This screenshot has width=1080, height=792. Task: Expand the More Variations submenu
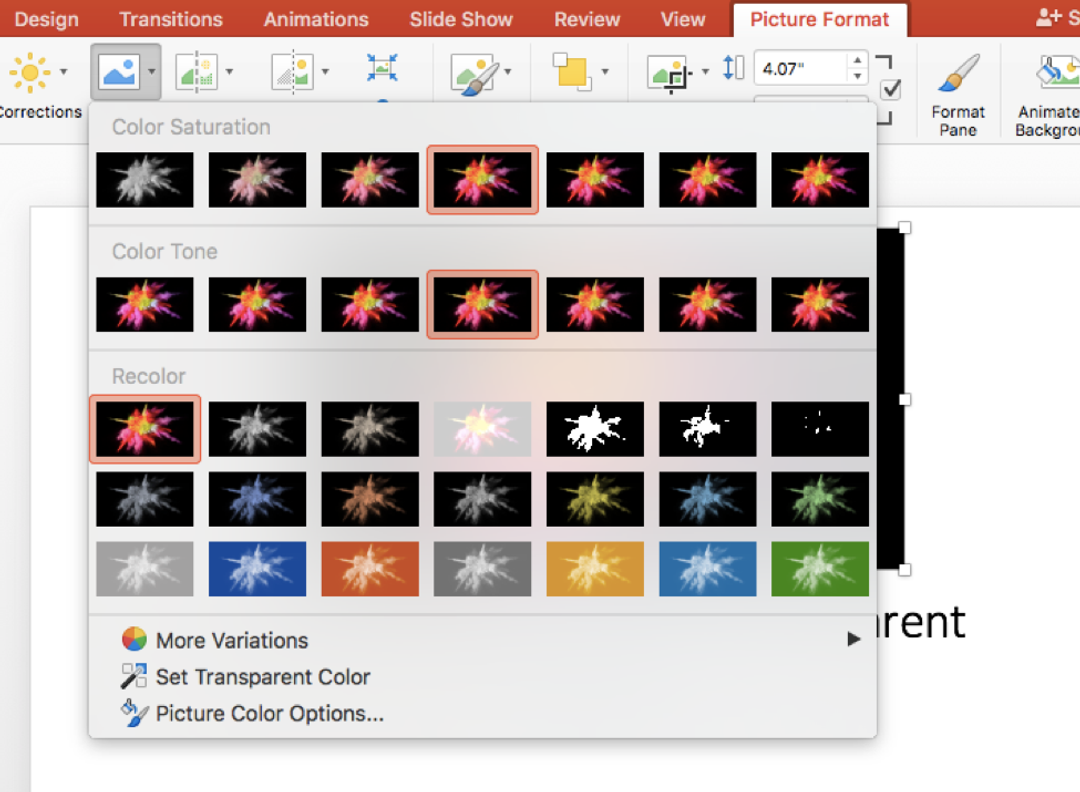click(232, 640)
